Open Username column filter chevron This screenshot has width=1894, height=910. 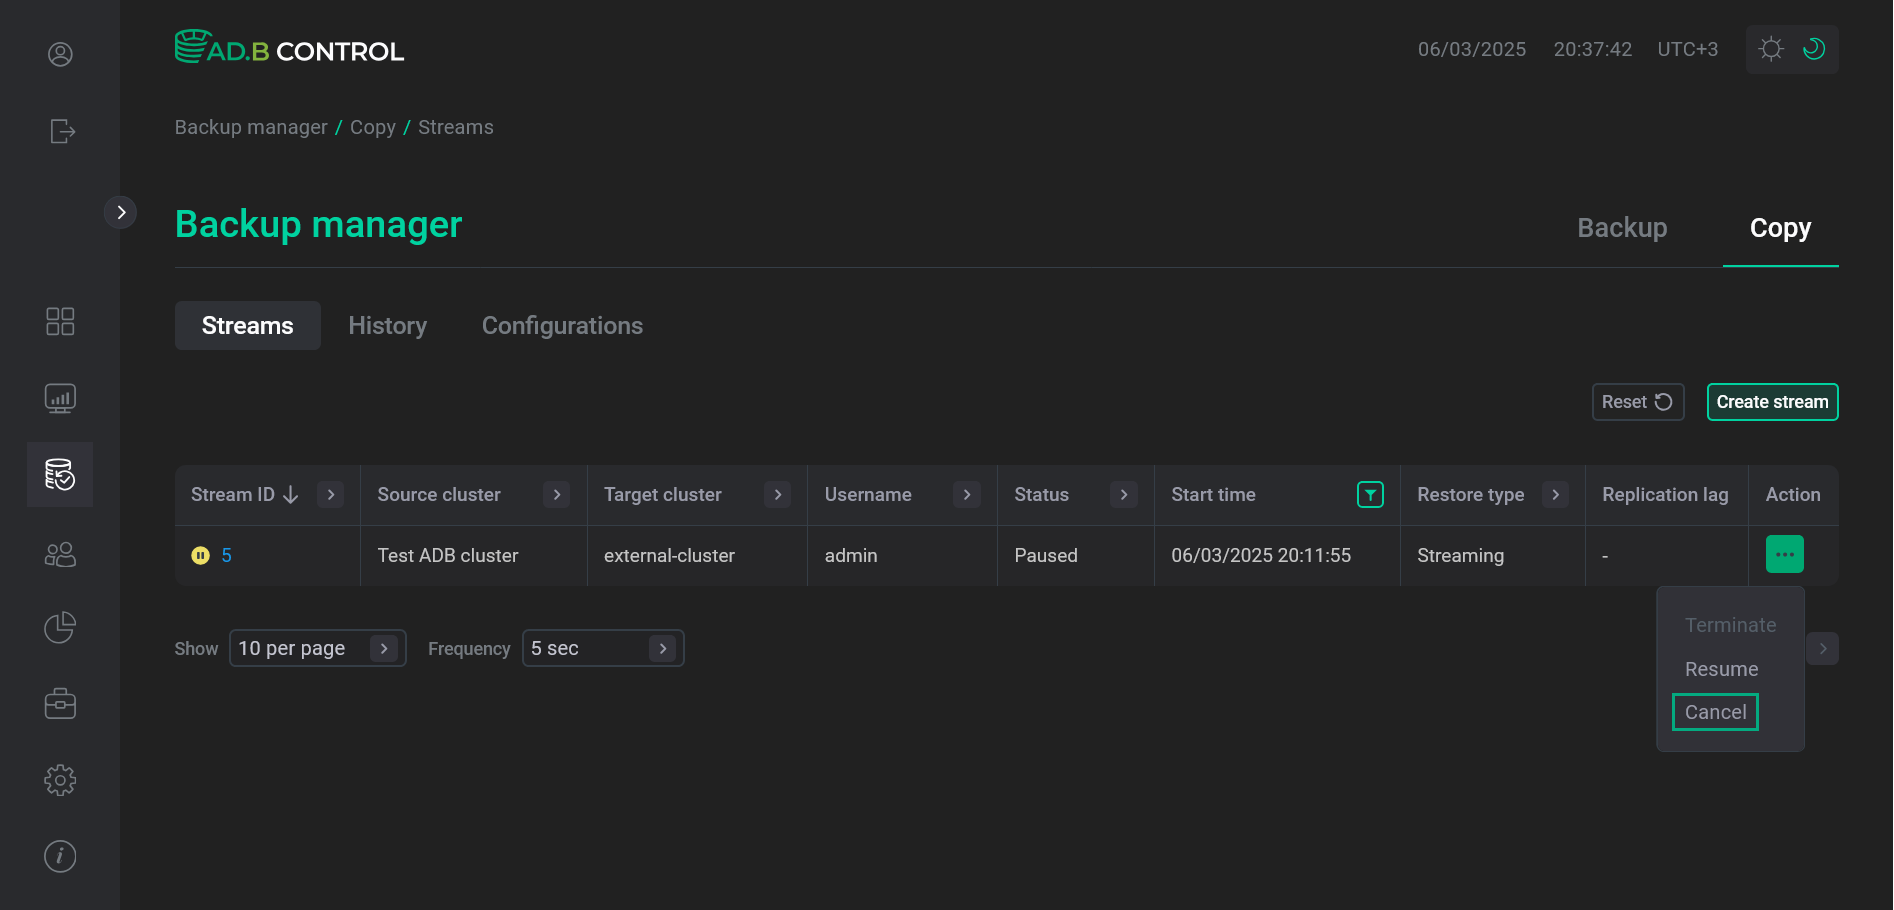click(967, 495)
